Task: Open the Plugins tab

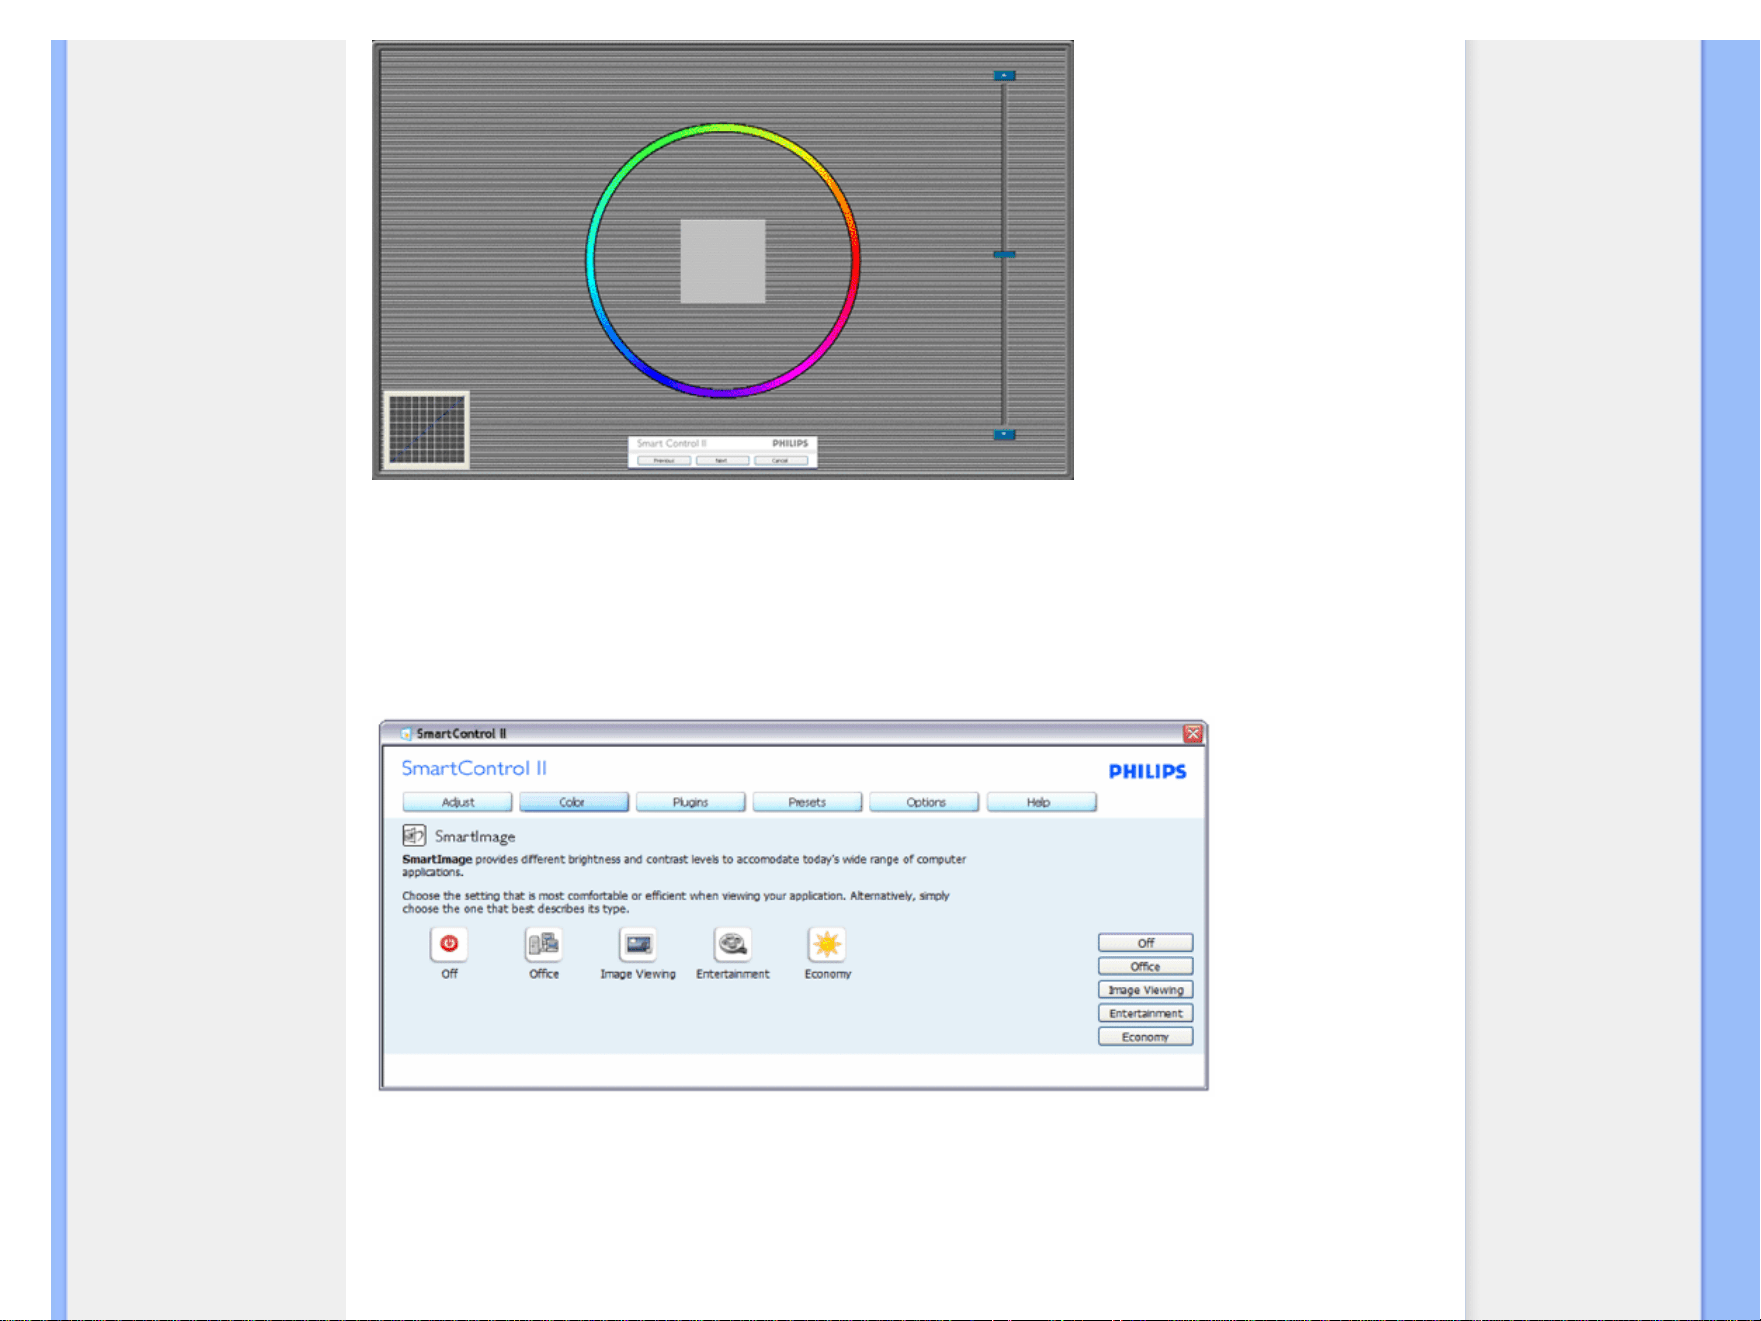Action: [x=691, y=802]
